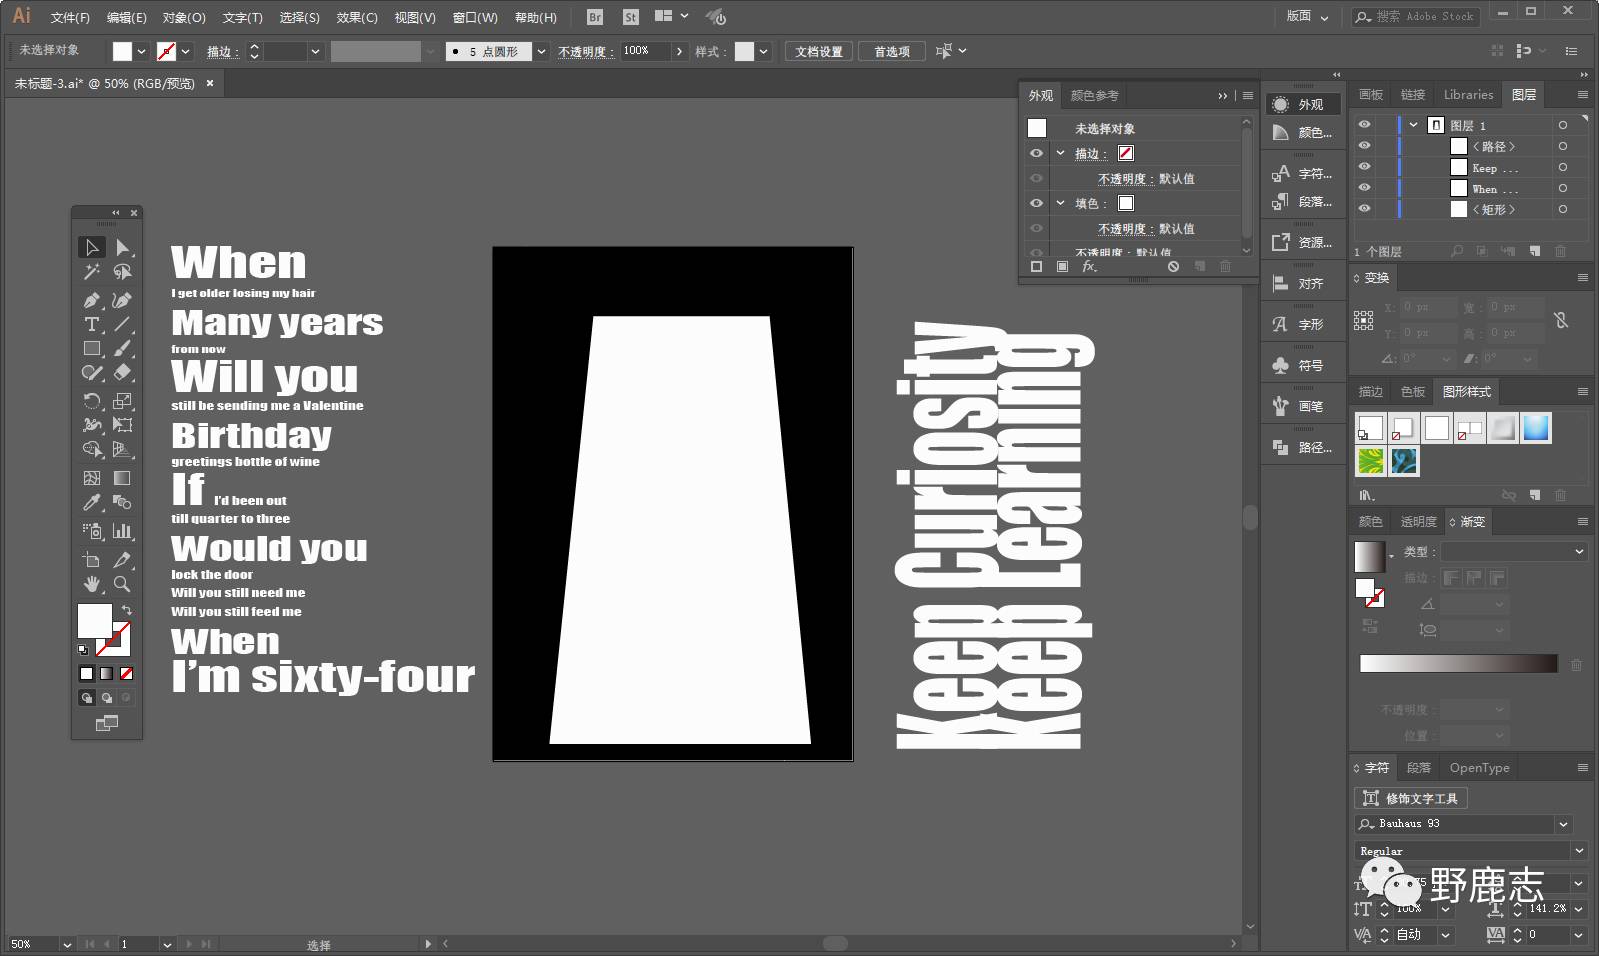Select the Rotate tool
This screenshot has height=956, width=1599.
[x=91, y=401]
